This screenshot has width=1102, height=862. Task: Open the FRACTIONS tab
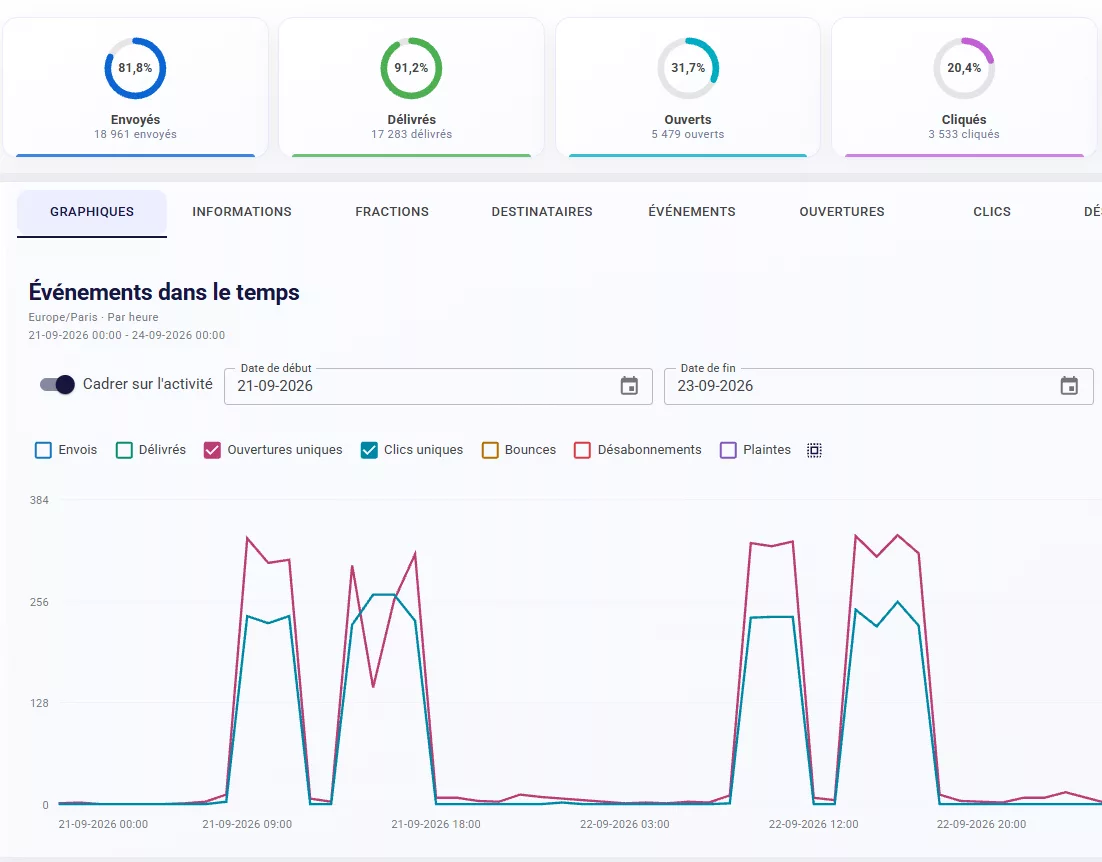392,212
